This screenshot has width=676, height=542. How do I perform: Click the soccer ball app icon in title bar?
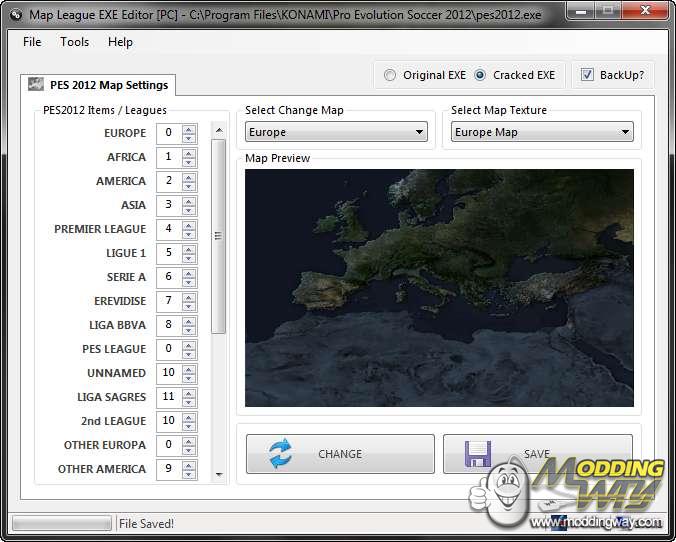15,13
